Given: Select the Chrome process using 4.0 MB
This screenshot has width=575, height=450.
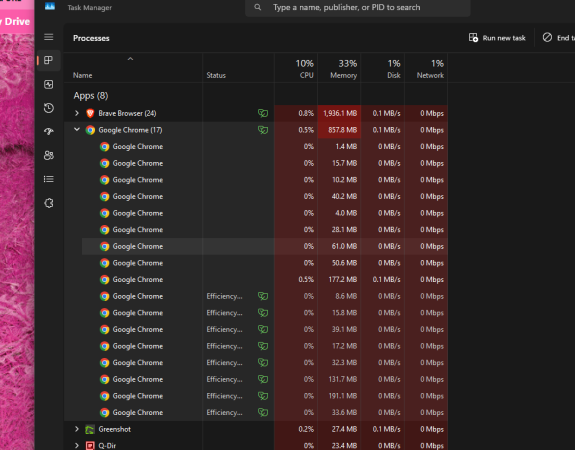Looking at the screenshot, I should 264,213.
